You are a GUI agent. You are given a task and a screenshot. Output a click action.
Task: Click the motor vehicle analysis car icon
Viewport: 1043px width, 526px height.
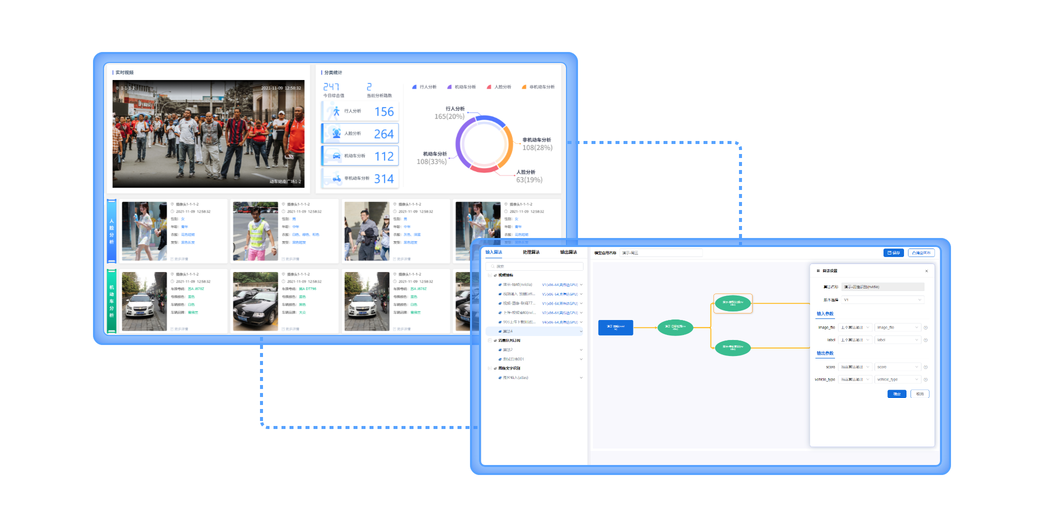(336, 156)
